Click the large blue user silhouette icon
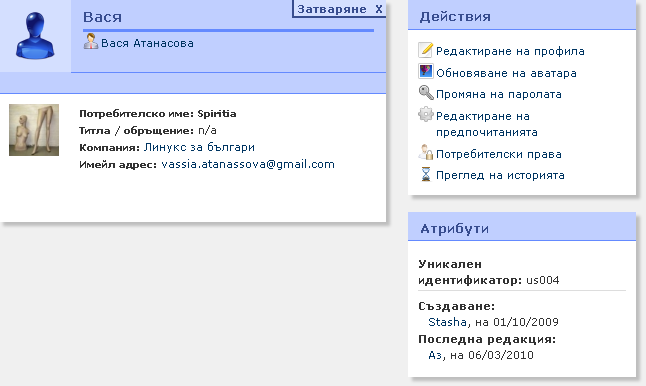 tap(35, 36)
